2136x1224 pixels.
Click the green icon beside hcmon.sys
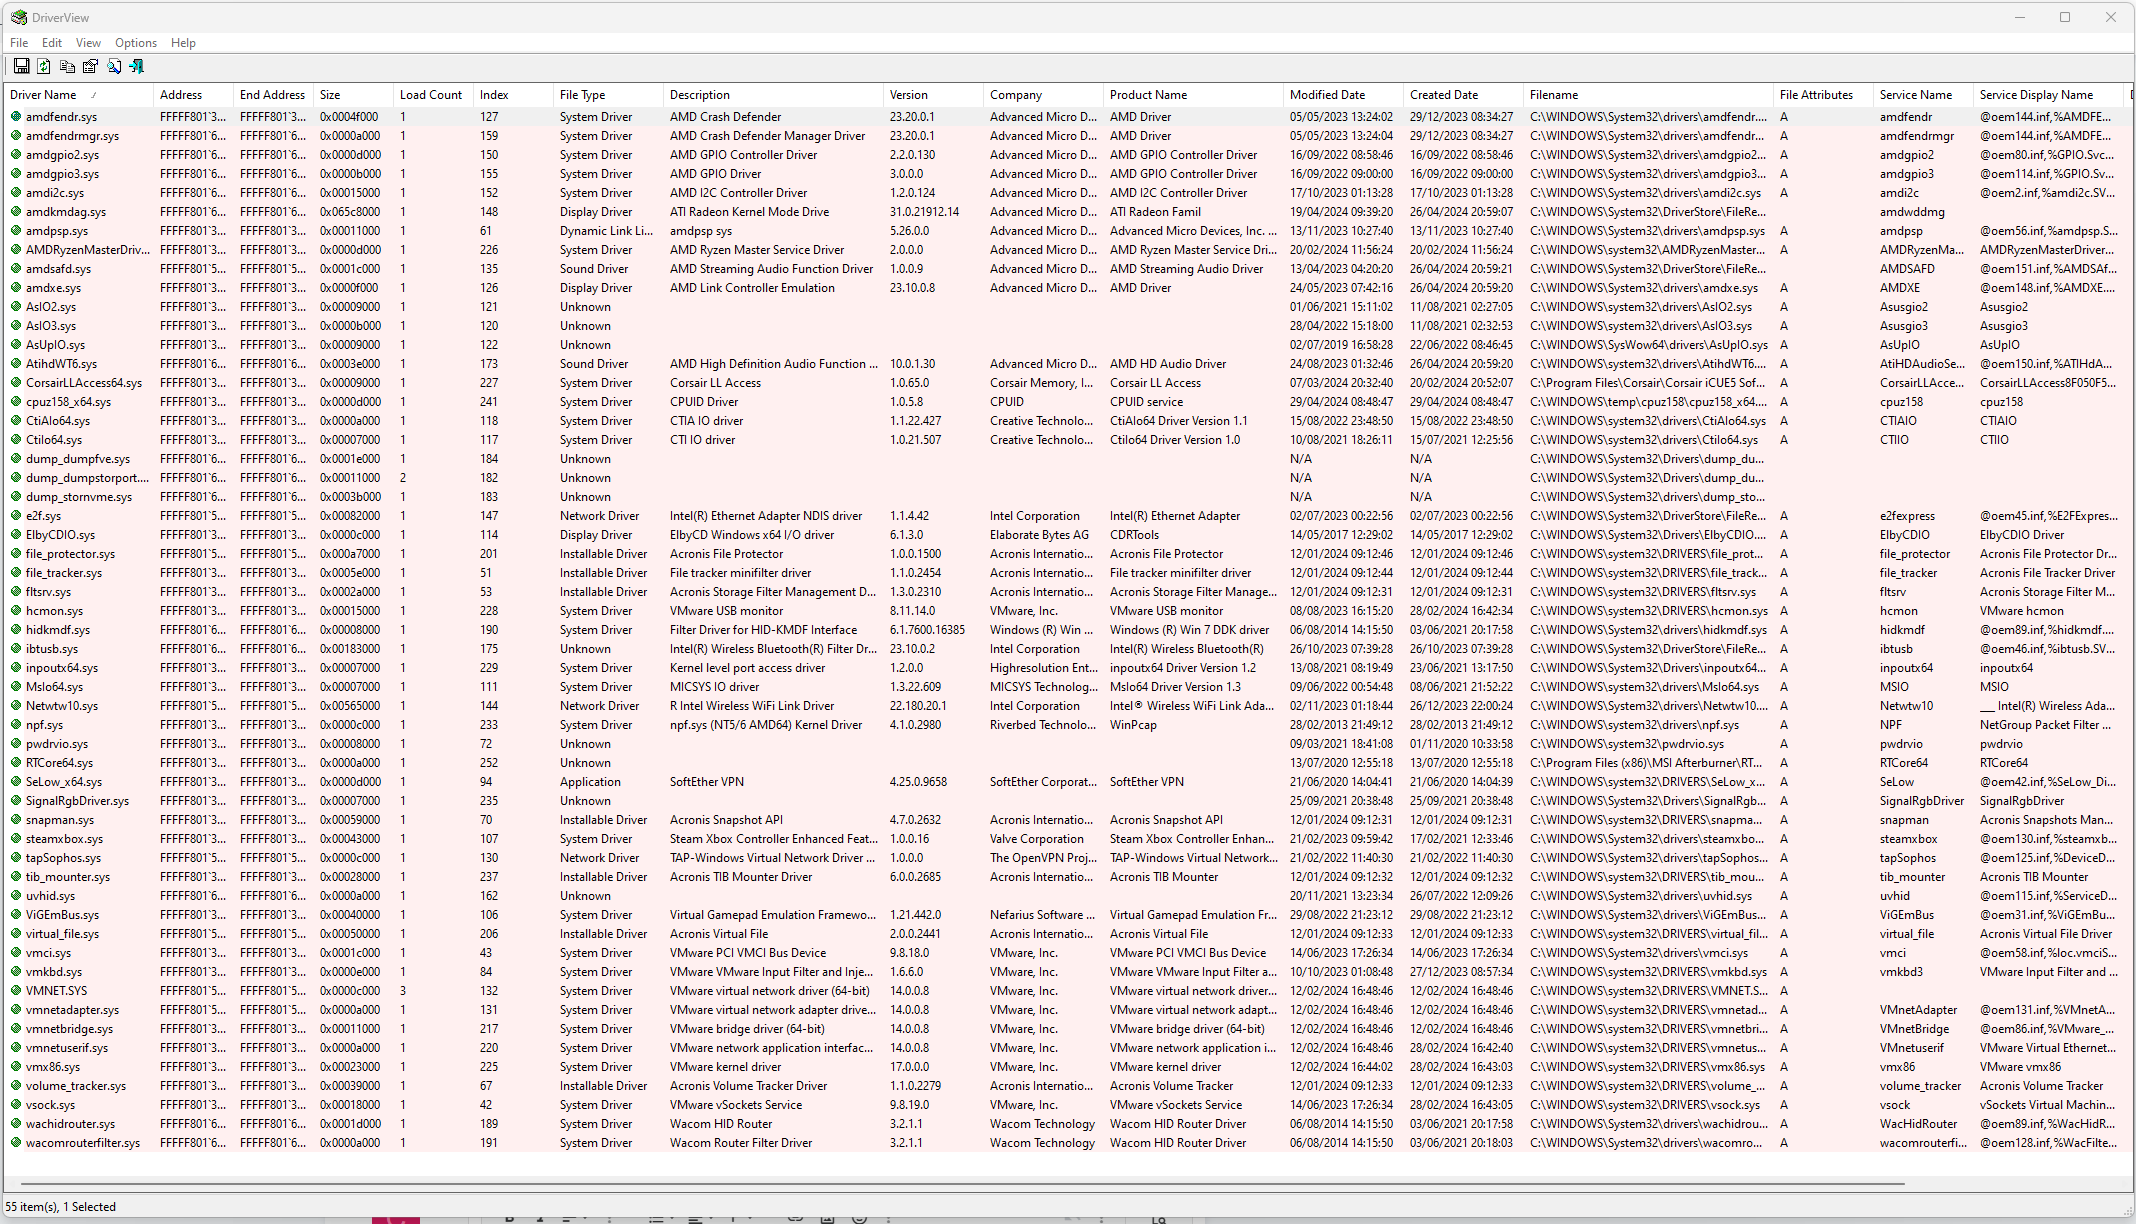point(16,610)
